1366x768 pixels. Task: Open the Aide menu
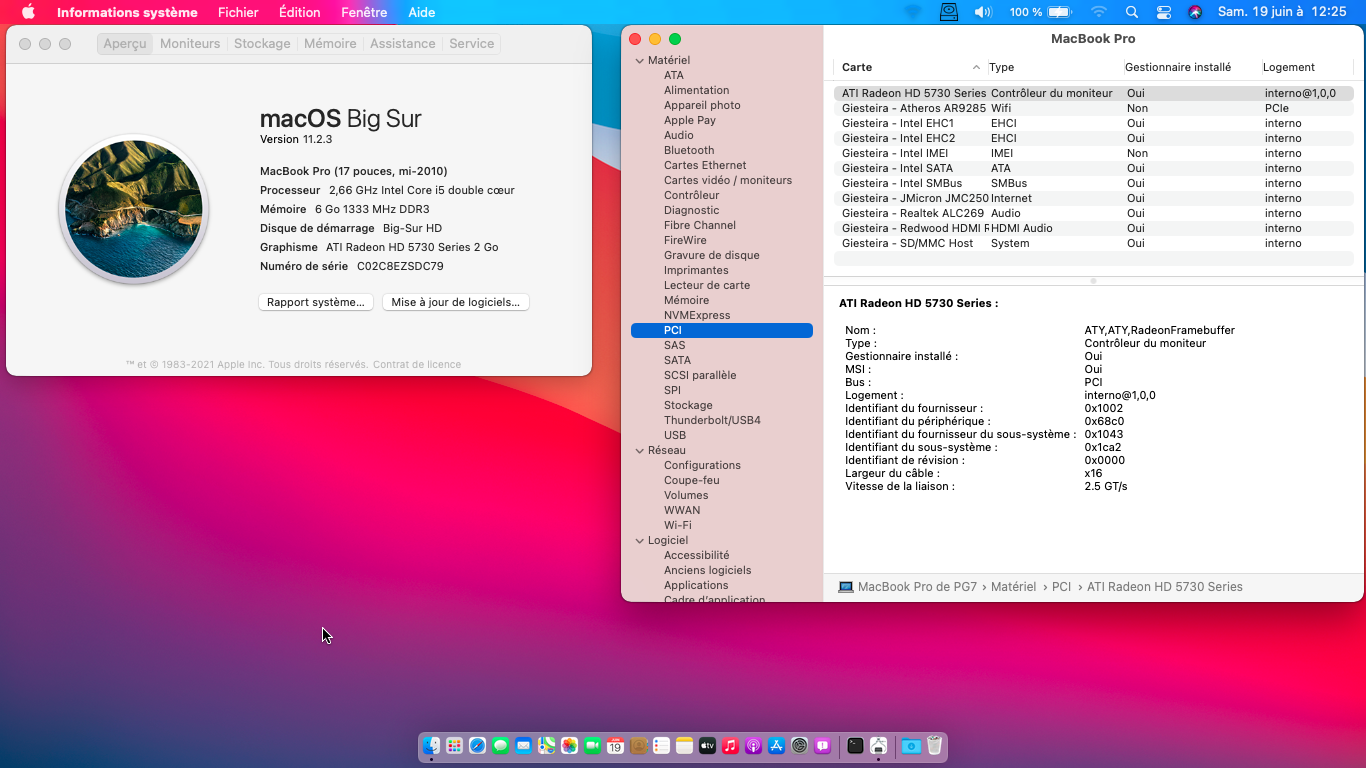click(421, 12)
